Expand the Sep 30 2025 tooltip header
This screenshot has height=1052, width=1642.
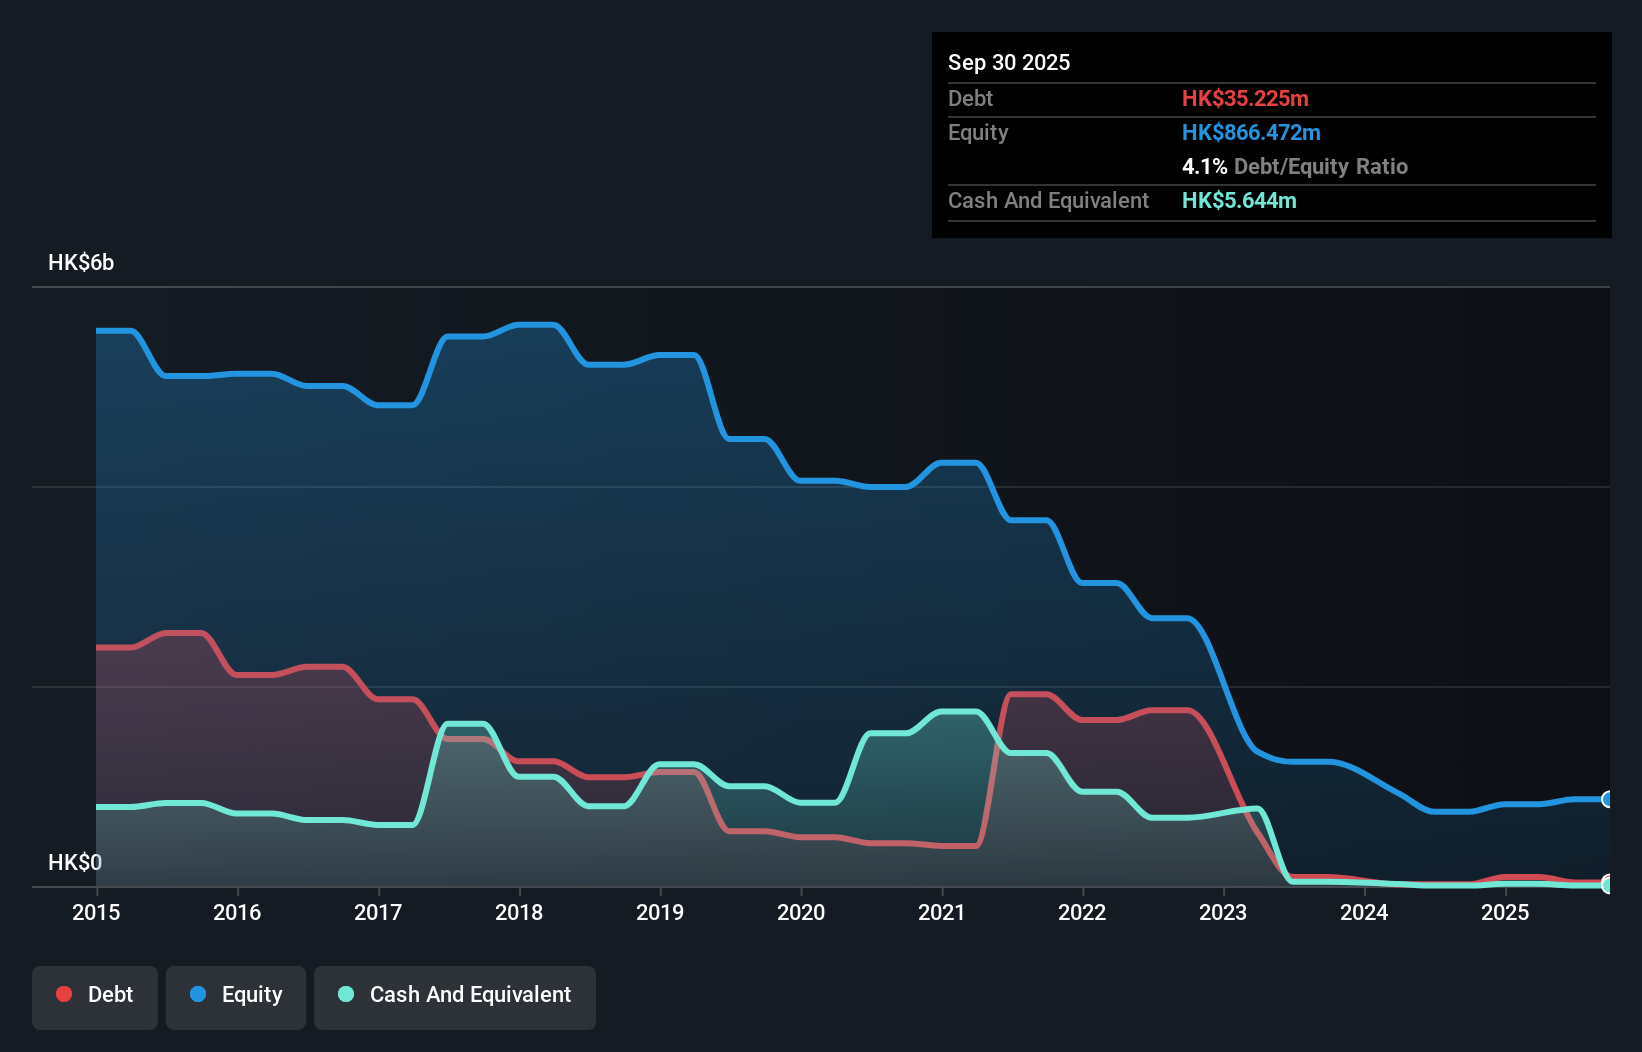click(1009, 62)
